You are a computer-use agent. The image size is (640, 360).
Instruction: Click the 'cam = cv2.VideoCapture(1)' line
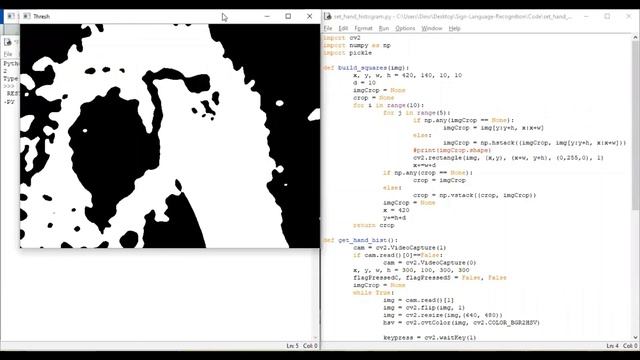click(x=400, y=248)
